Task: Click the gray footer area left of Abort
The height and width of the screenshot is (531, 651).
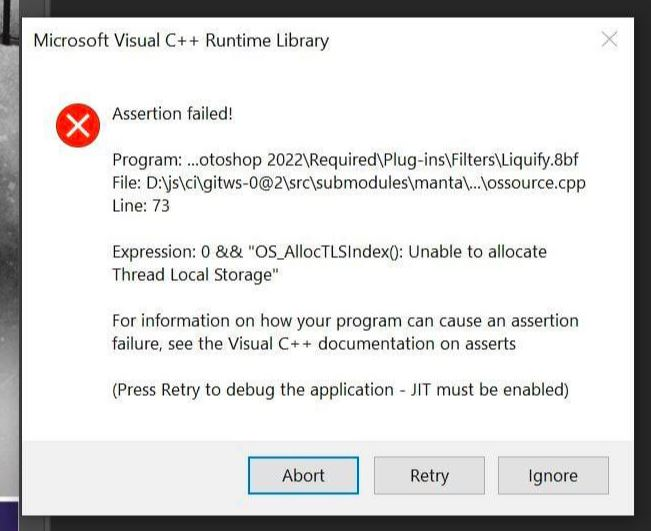Action: (130, 476)
